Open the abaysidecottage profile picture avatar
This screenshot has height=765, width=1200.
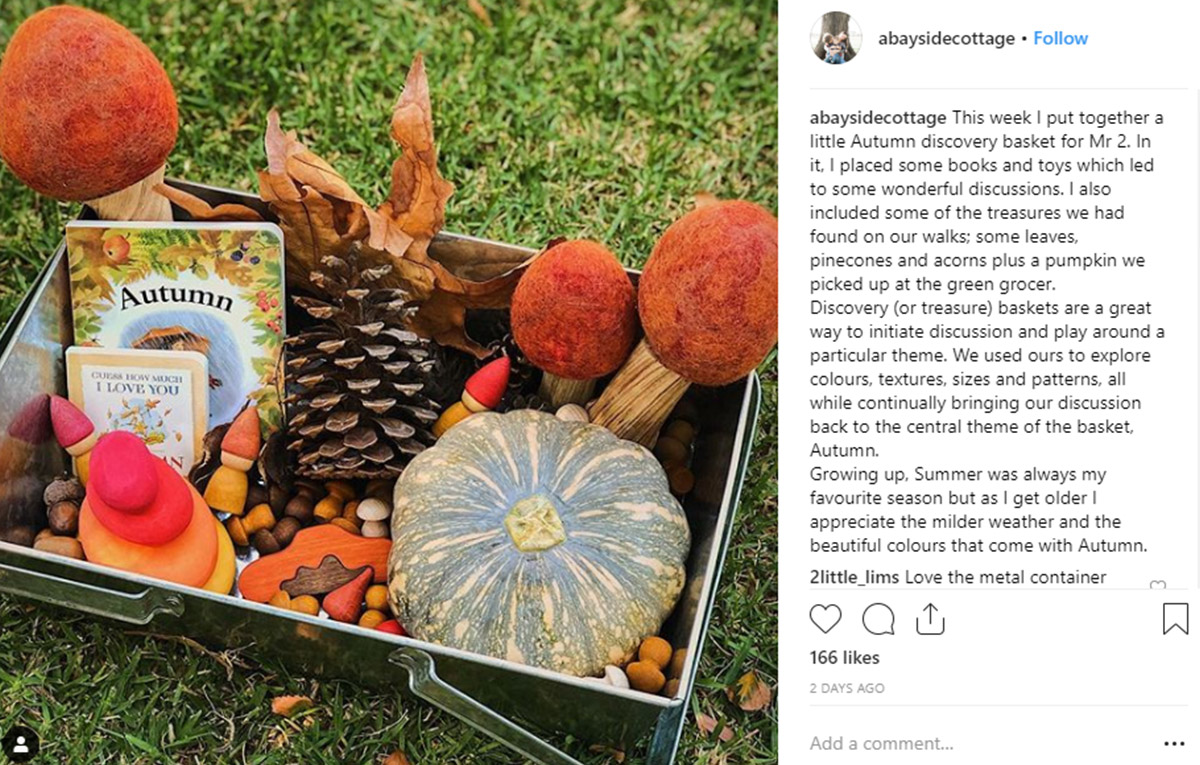(835, 38)
